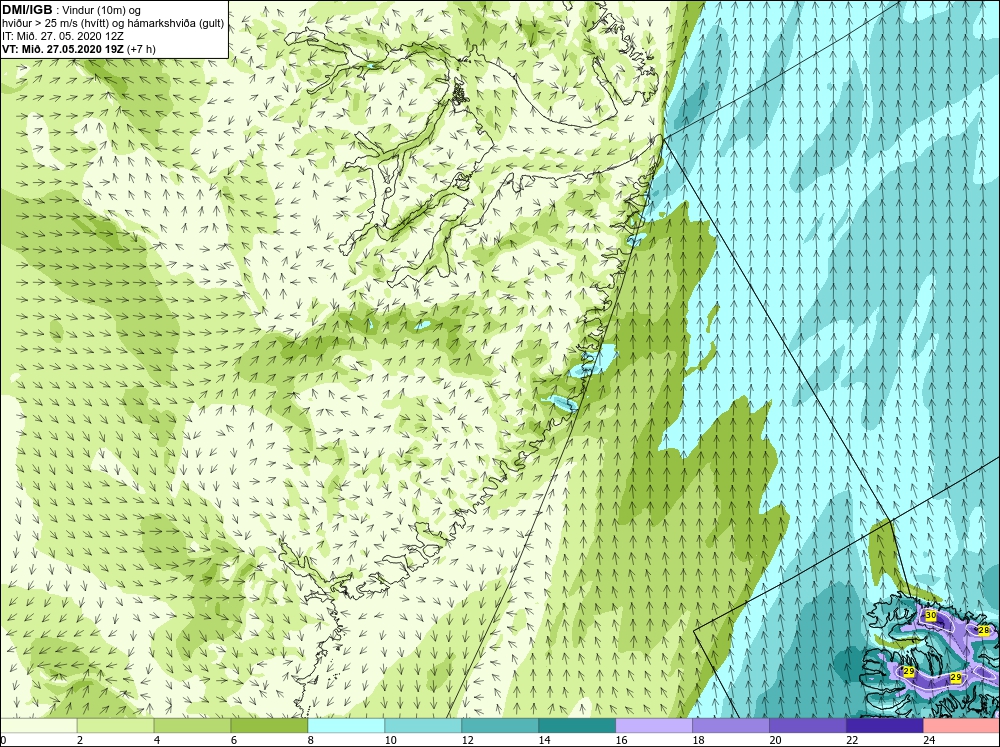Image resolution: width=1000 pixels, height=747 pixels.
Task: Click the 0–2 m/s pale yellow legend swatch
Action: pyautogui.click(x=38, y=725)
